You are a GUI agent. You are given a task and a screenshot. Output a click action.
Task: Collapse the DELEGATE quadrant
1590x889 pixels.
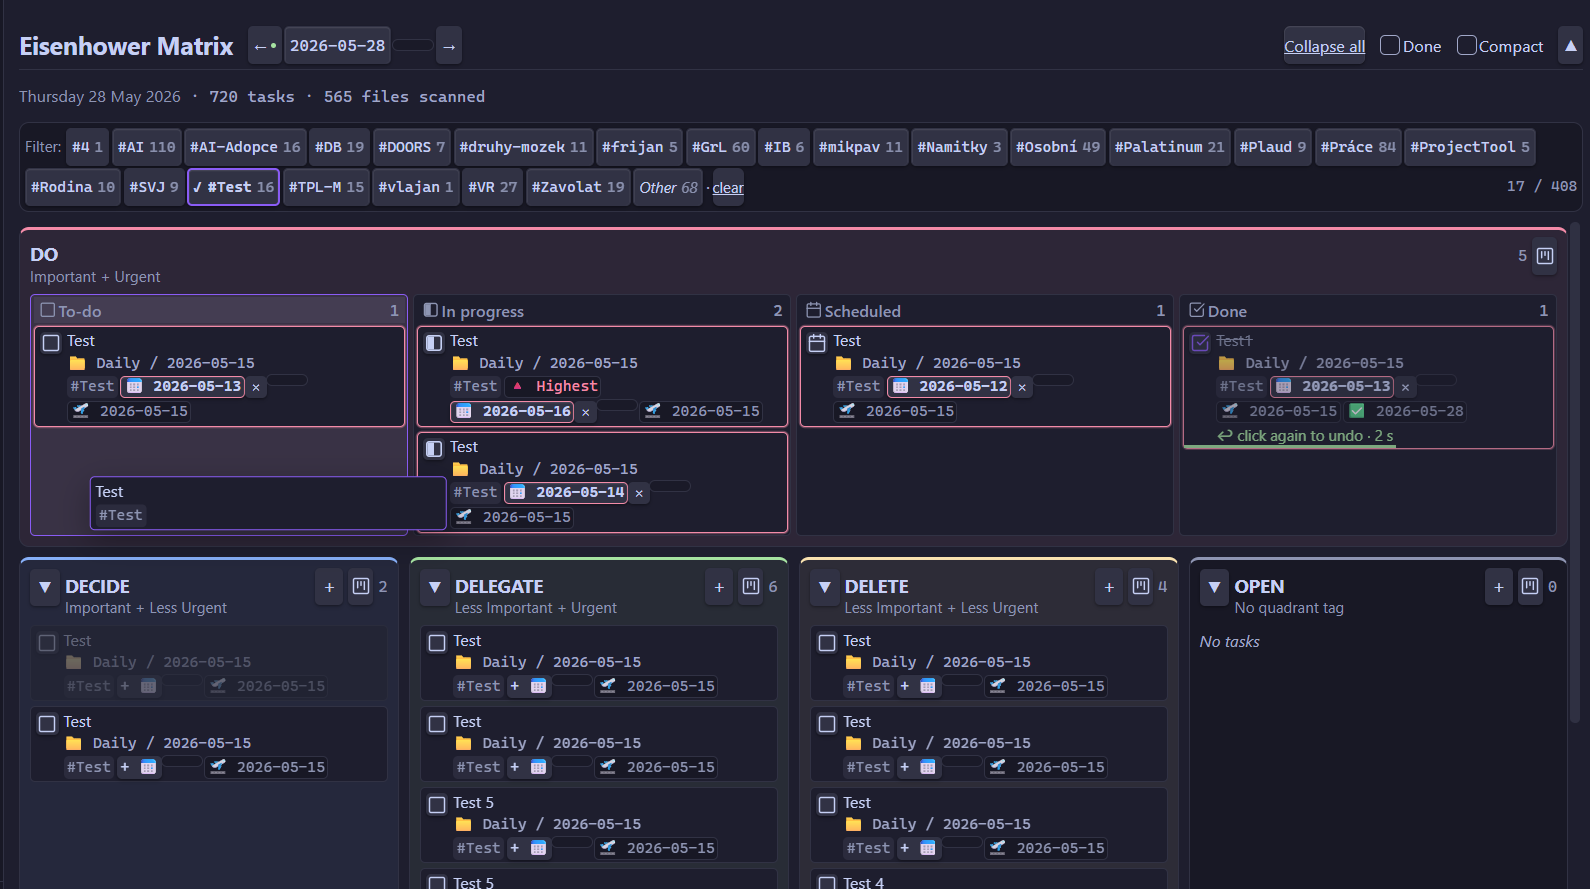pyautogui.click(x=435, y=587)
